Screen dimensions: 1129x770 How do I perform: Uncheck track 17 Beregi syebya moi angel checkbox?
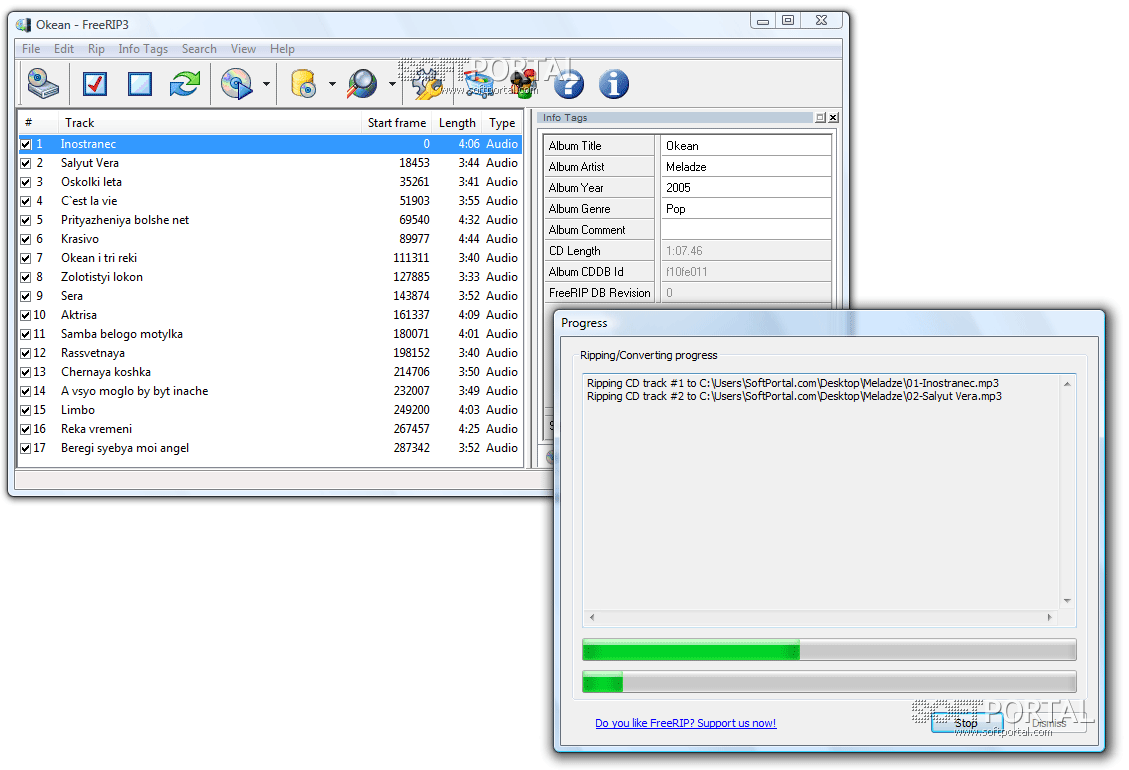(x=26, y=448)
